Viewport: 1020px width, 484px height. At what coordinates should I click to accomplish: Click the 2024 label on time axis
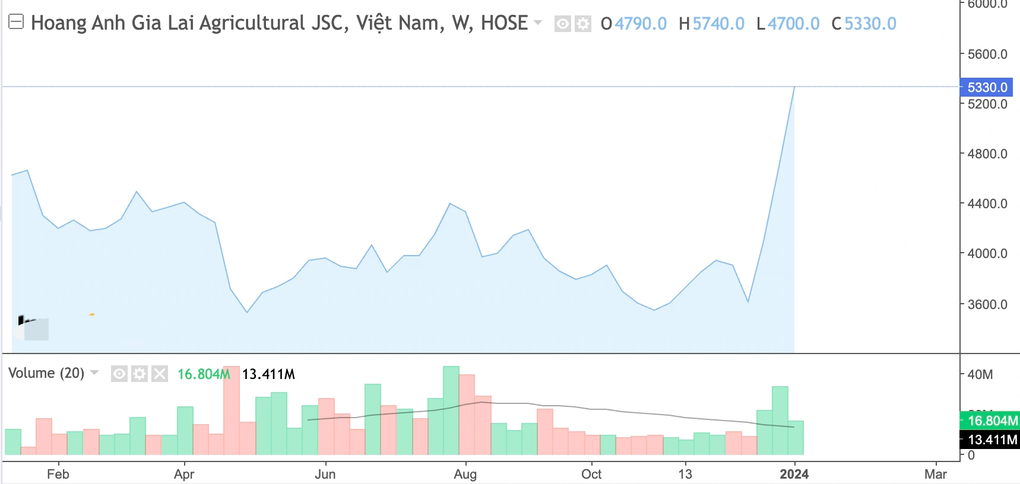click(x=794, y=473)
